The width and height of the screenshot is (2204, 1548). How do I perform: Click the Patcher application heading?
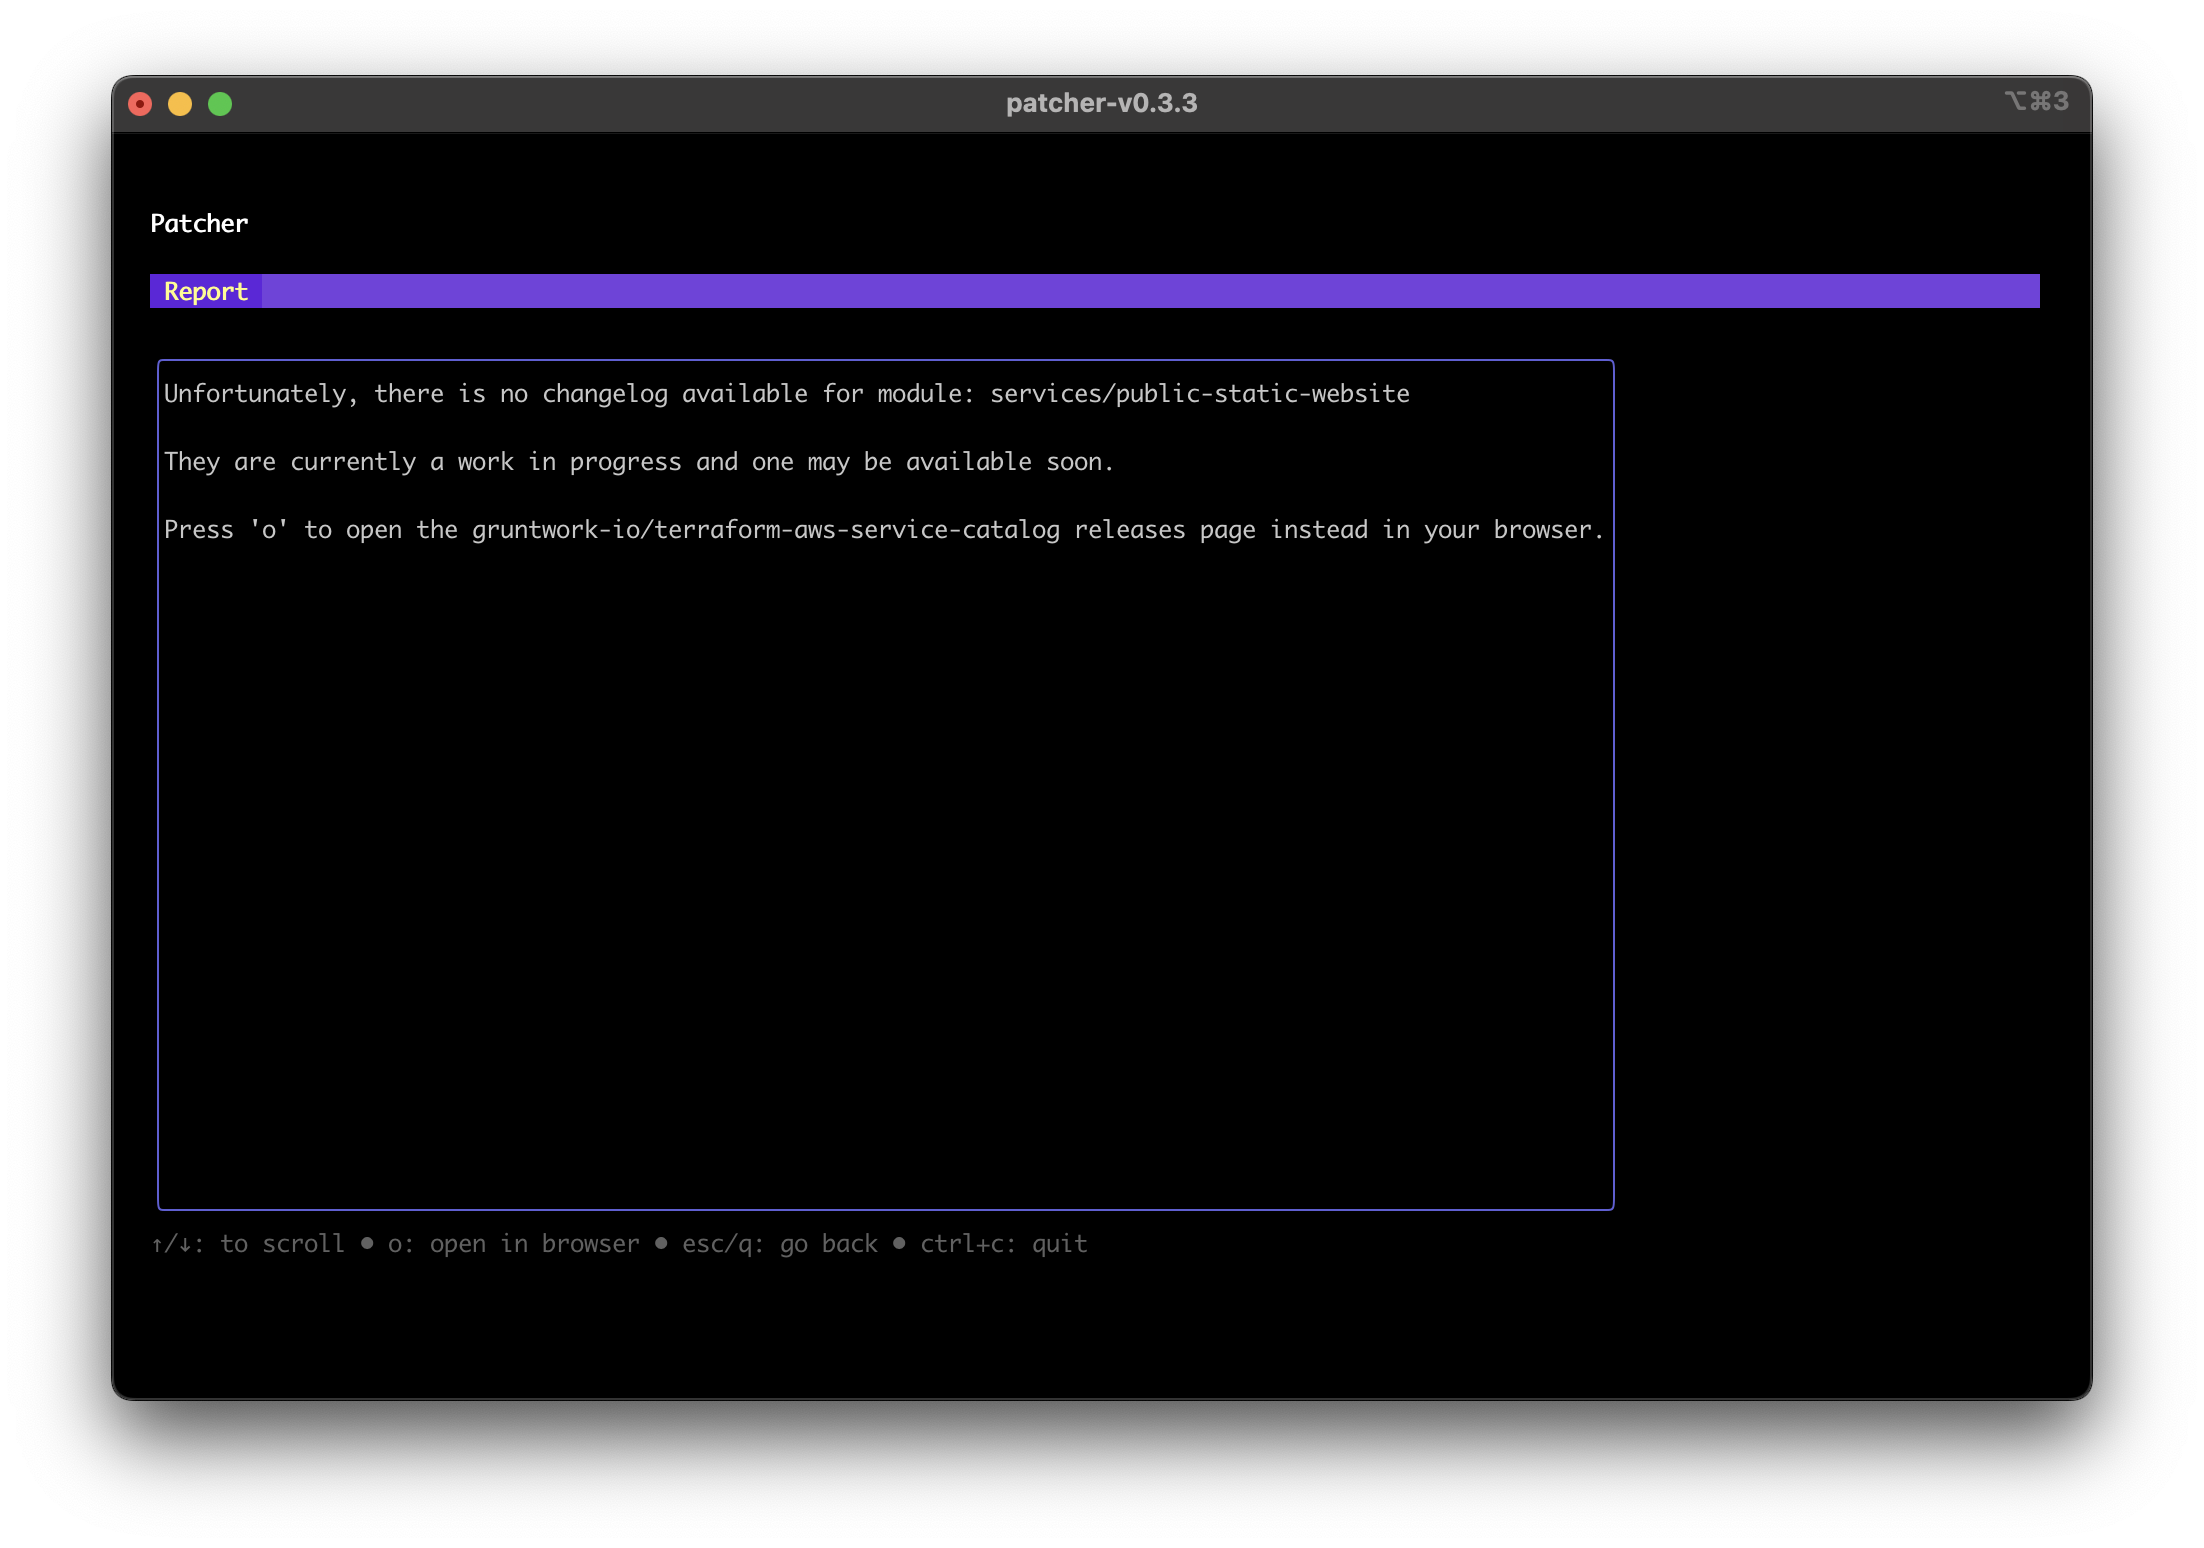pos(199,223)
